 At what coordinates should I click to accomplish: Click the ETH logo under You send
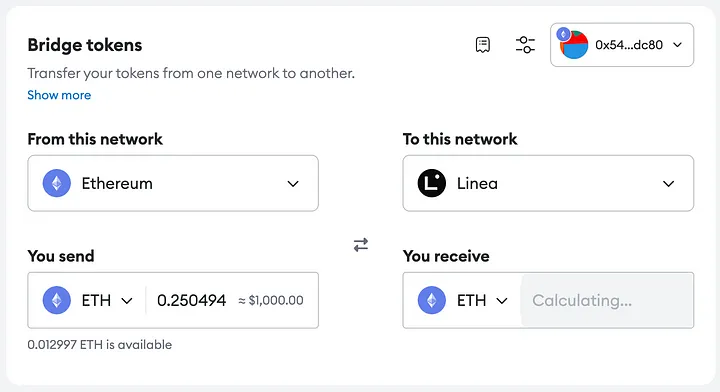(56, 300)
